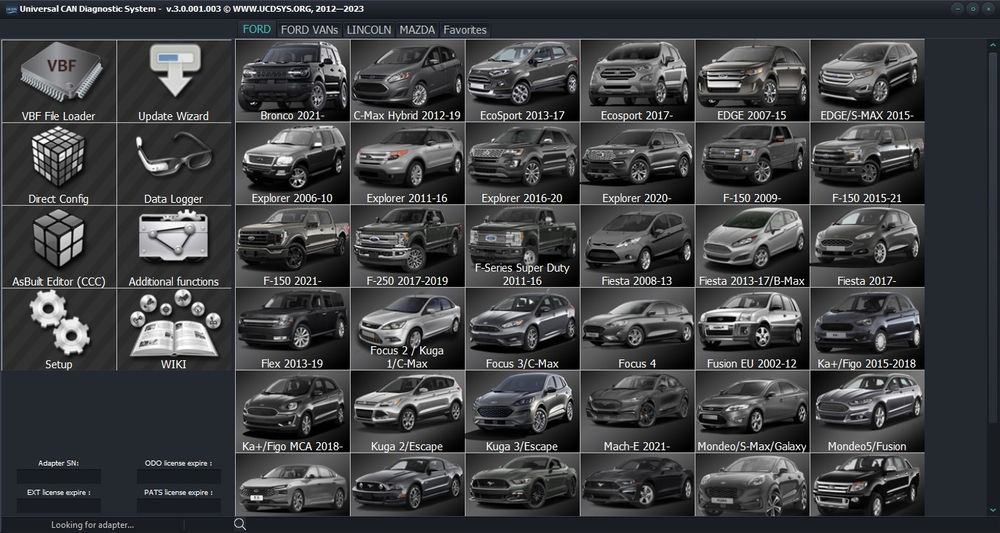Image resolution: width=1000 pixels, height=533 pixels.
Task: Choose F-150 2015-21 truck
Action: (867, 164)
